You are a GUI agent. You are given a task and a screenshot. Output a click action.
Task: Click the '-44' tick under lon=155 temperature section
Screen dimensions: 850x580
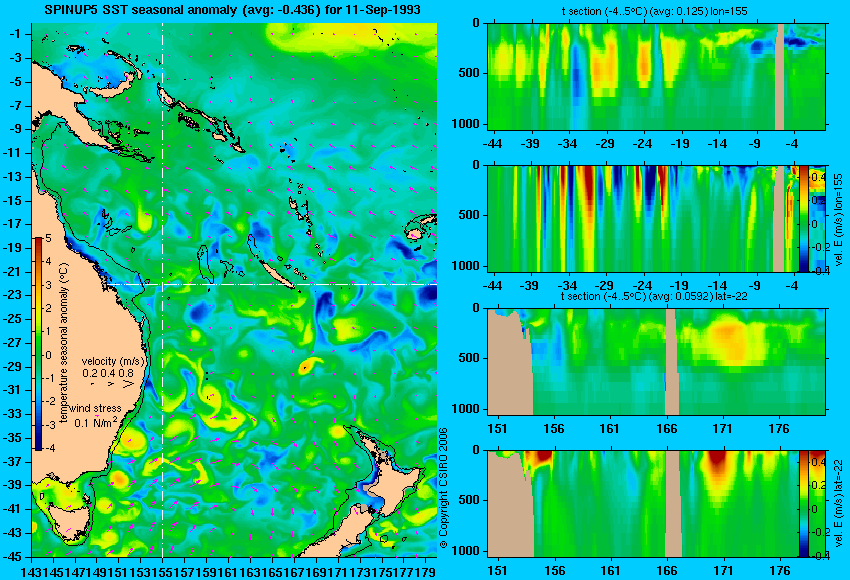point(492,143)
